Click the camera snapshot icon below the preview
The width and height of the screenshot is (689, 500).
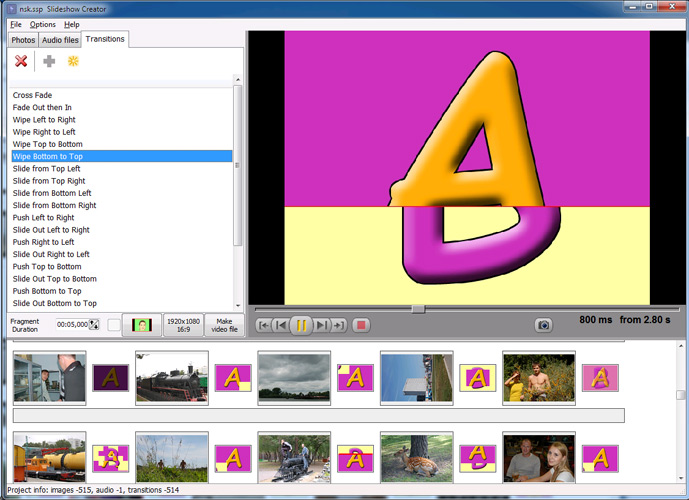(543, 325)
